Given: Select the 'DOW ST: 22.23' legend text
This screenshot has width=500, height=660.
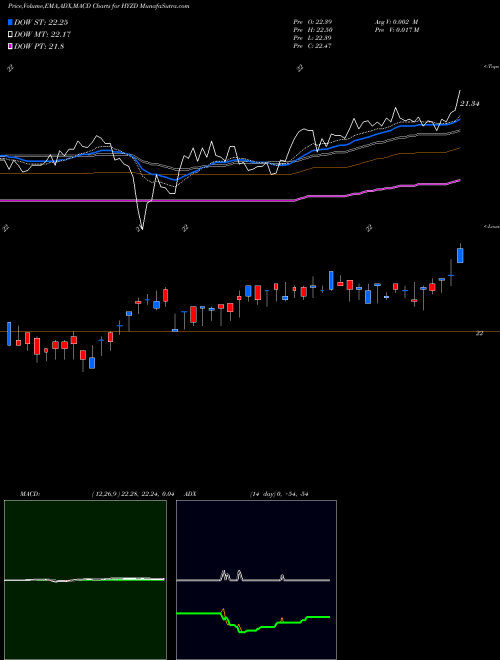Looking at the screenshot, I should click(41, 22).
